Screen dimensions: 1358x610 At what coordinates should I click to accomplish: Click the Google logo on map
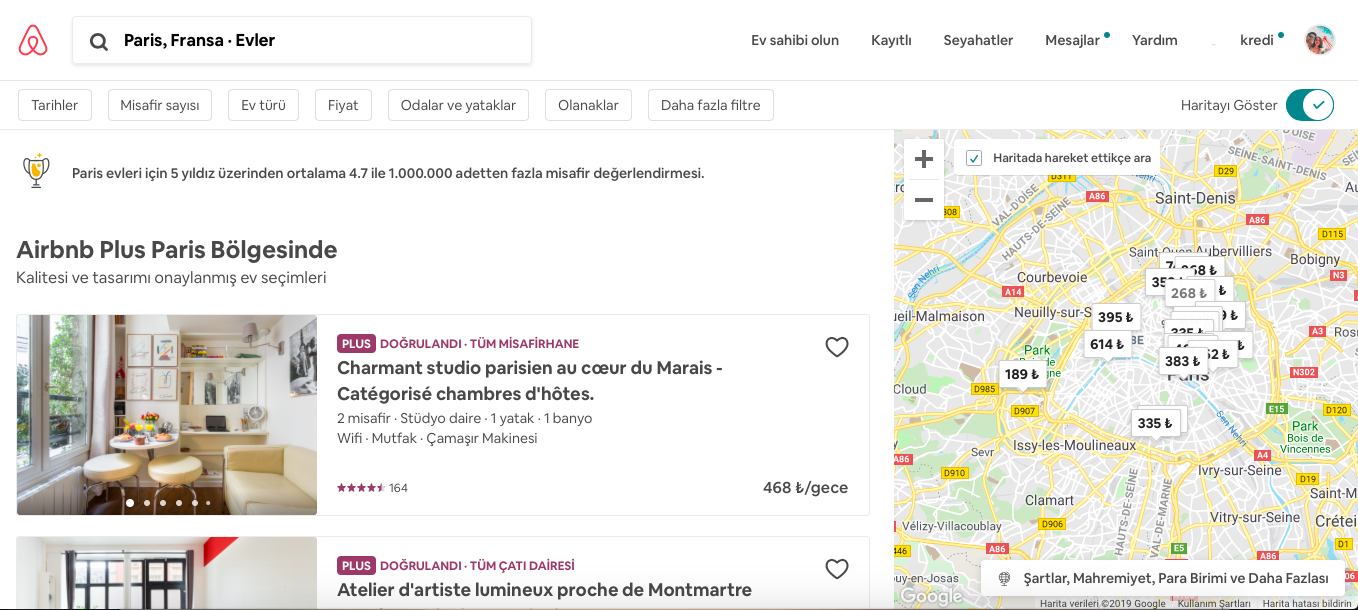pyautogui.click(x=930, y=596)
